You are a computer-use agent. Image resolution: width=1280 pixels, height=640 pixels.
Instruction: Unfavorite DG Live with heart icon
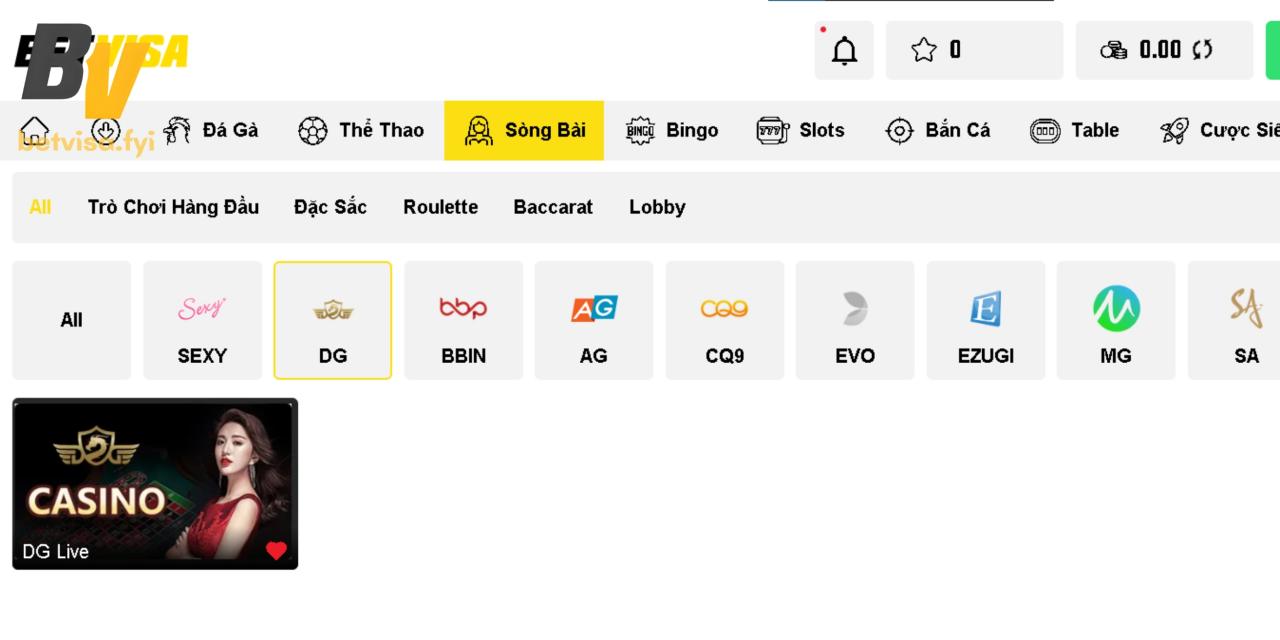276,551
